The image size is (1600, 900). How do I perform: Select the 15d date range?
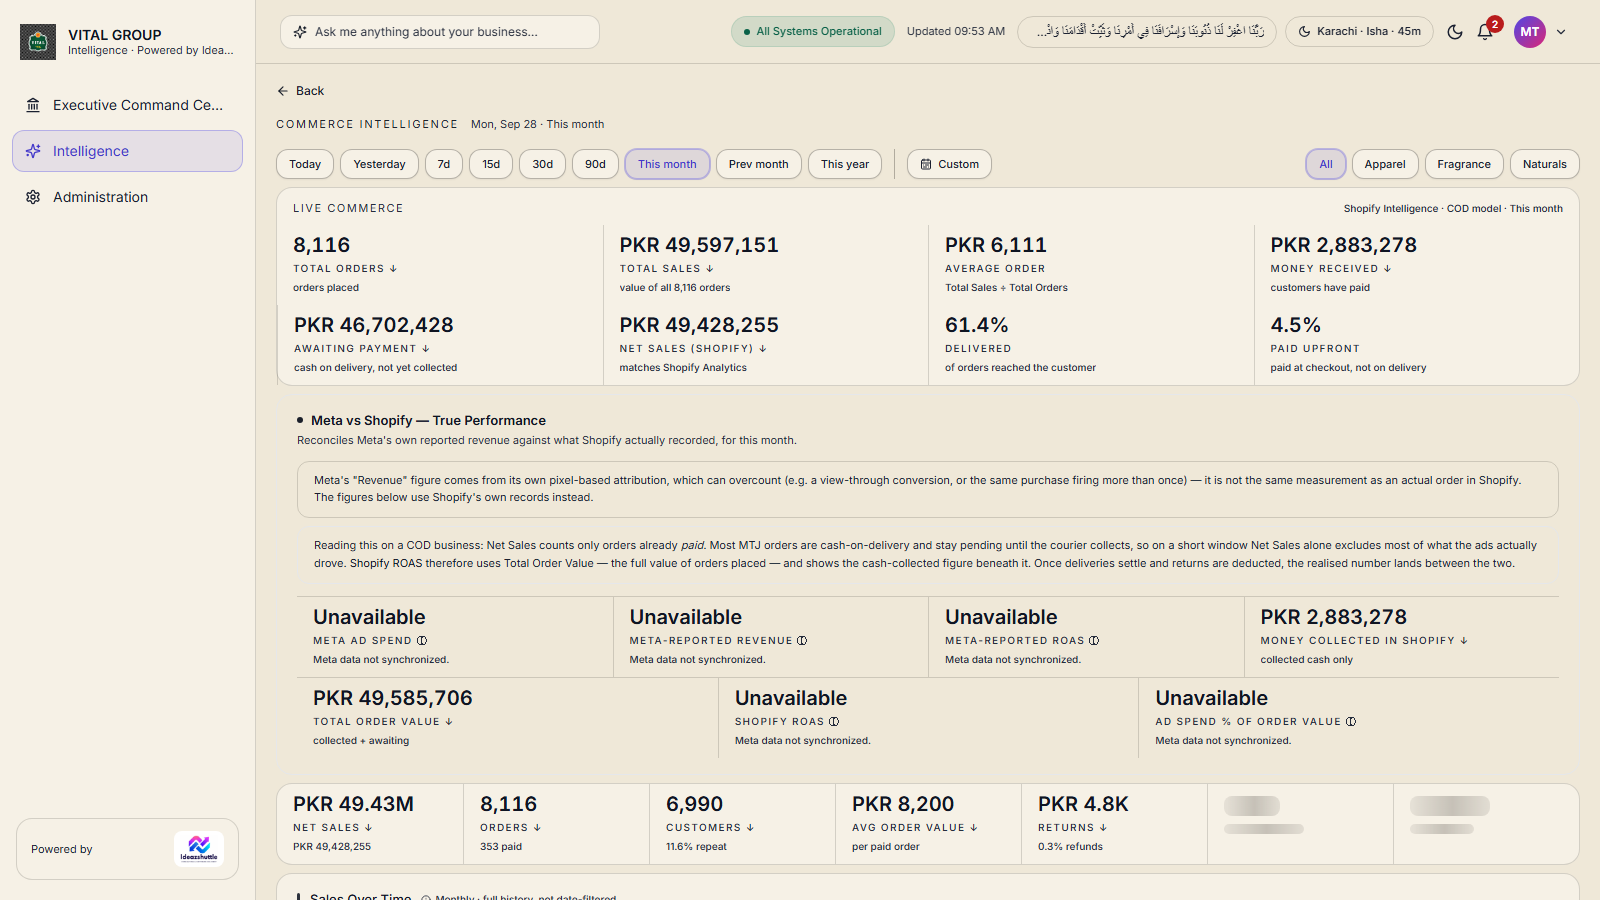(491, 164)
